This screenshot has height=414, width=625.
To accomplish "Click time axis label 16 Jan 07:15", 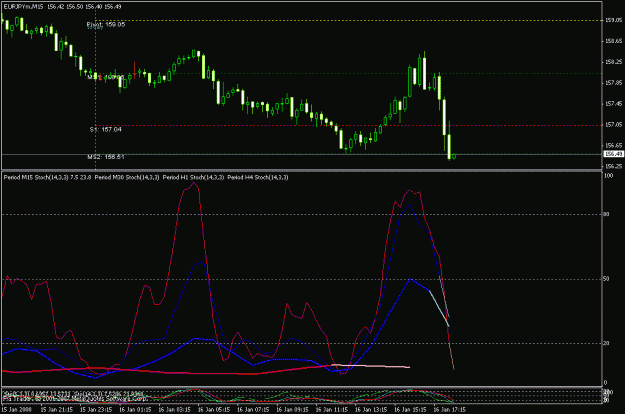I will [253, 410].
